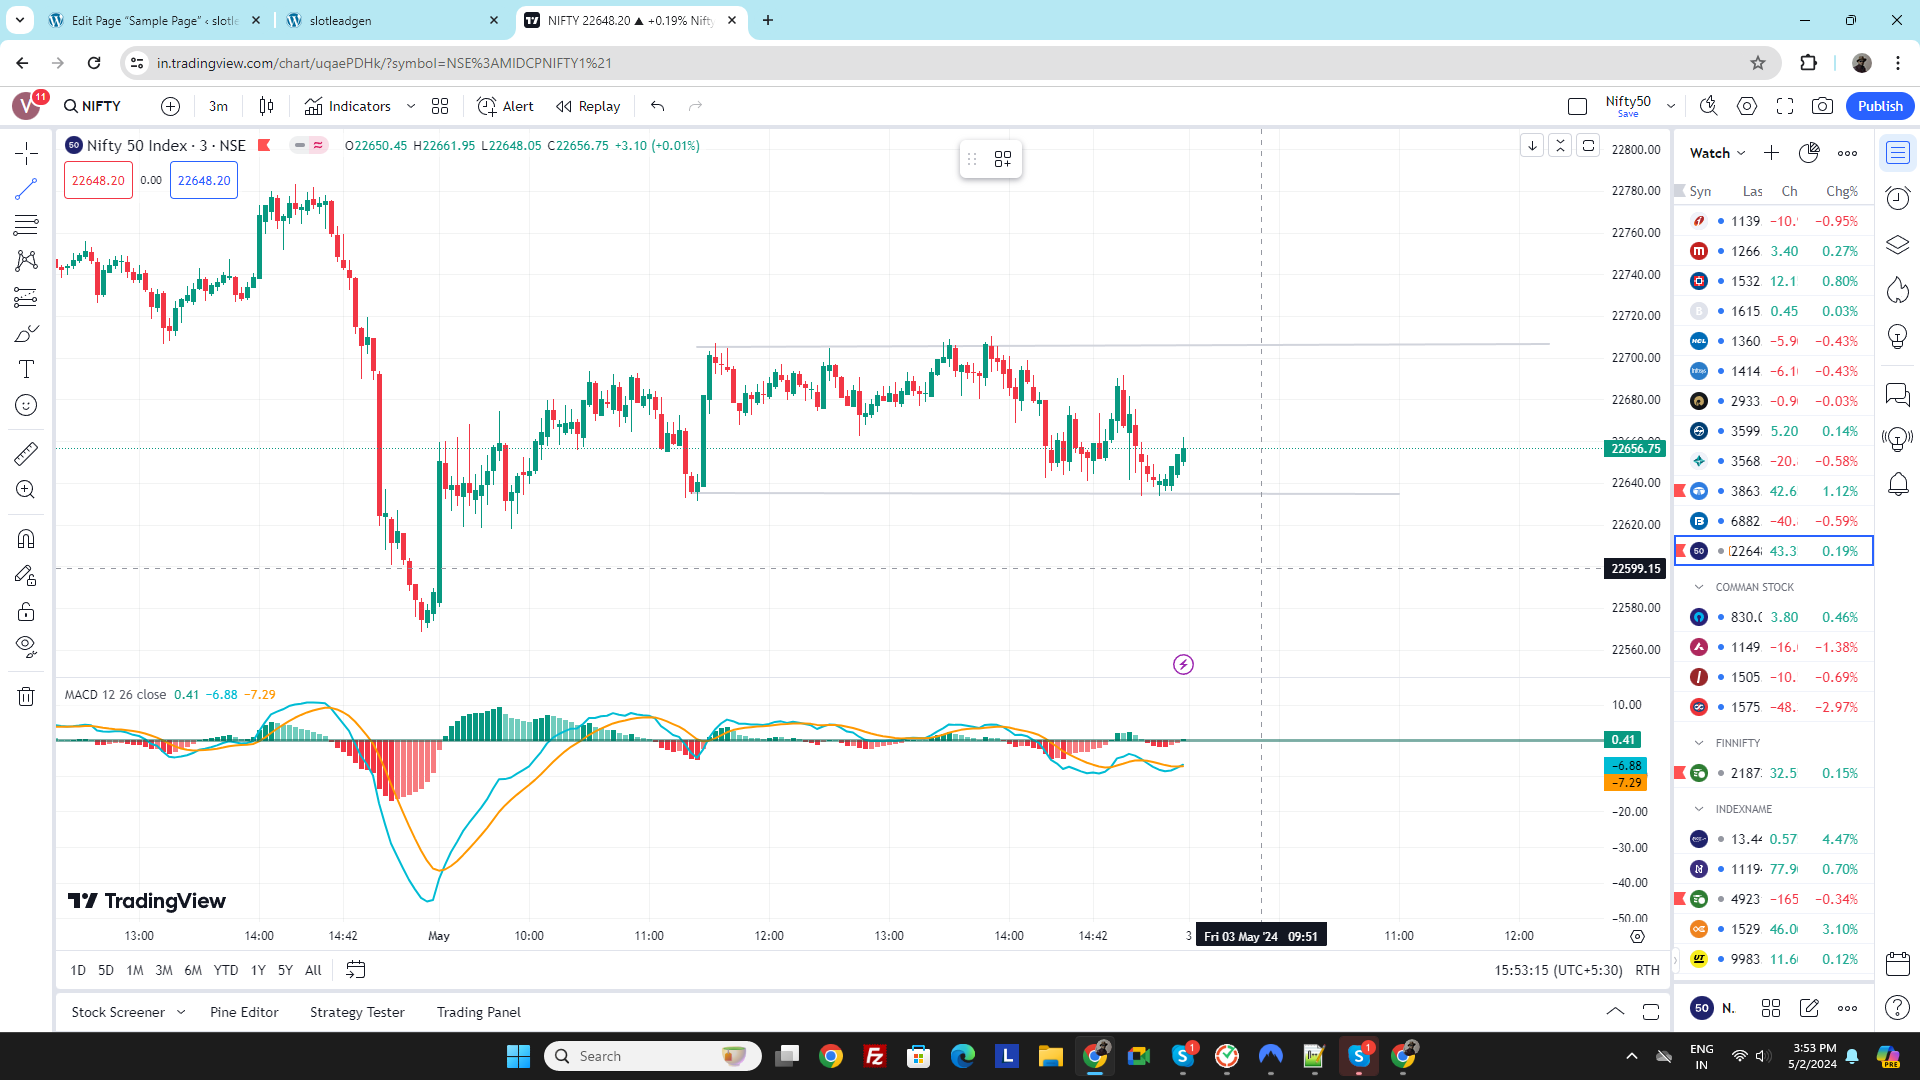Toggle the pane maximize button at chart top
Viewport: 1920px width, 1080px height.
point(1588,146)
